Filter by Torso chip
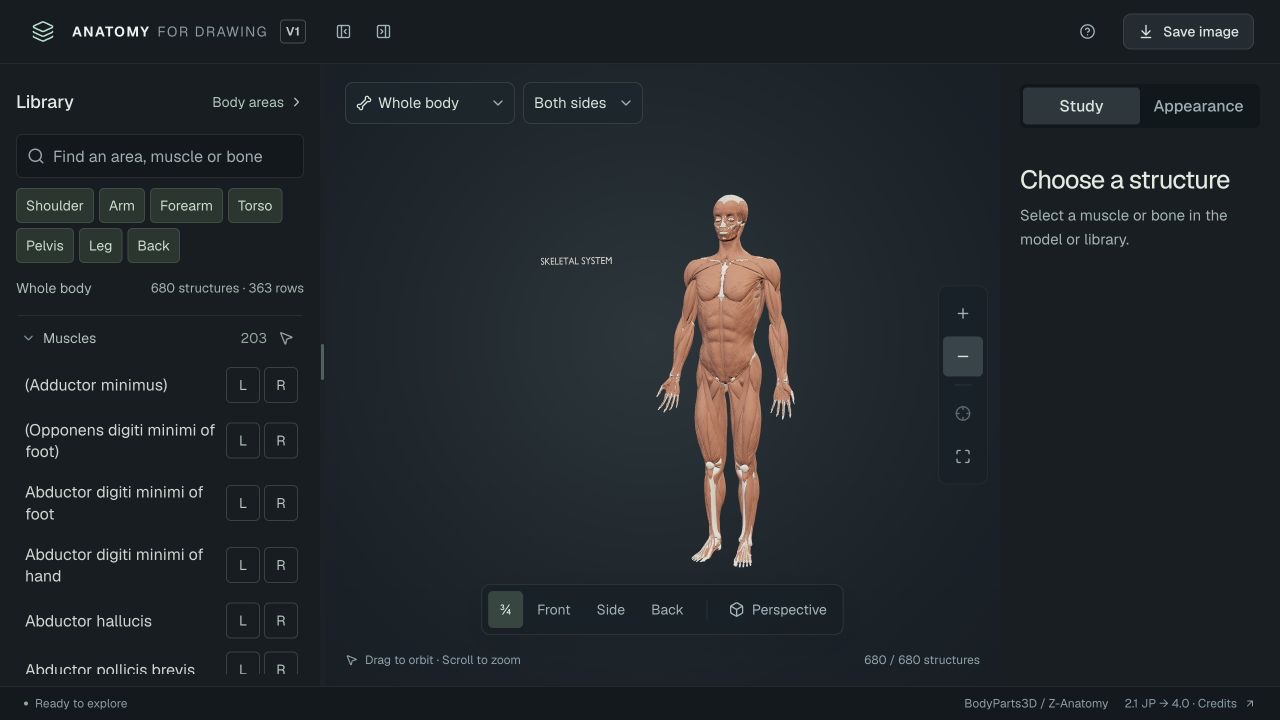Image resolution: width=1280 pixels, height=720 pixels. pos(255,206)
